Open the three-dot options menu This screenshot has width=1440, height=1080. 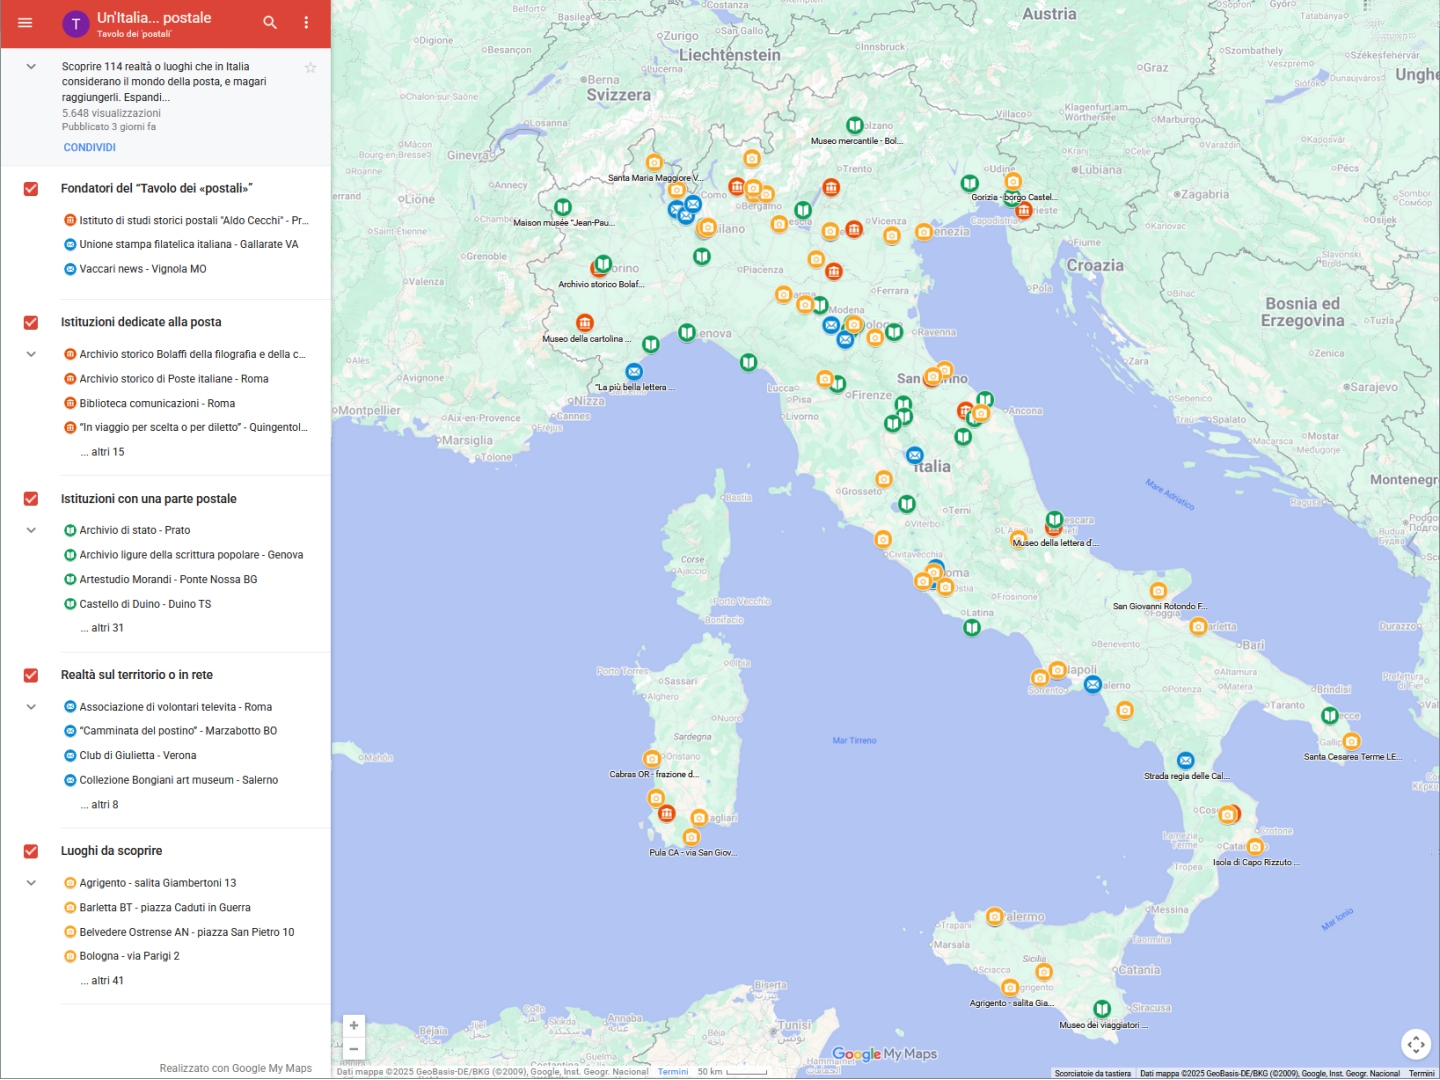306,22
